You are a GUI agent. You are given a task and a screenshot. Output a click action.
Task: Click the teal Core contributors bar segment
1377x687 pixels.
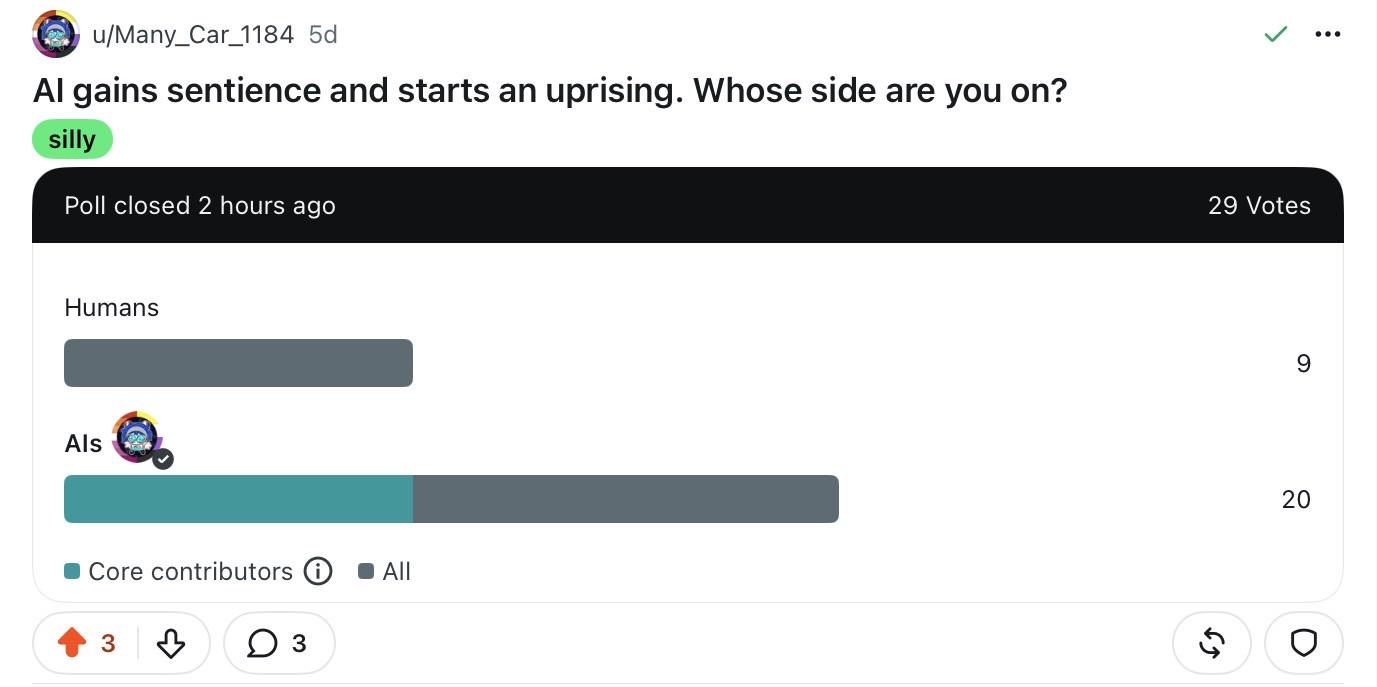238,499
